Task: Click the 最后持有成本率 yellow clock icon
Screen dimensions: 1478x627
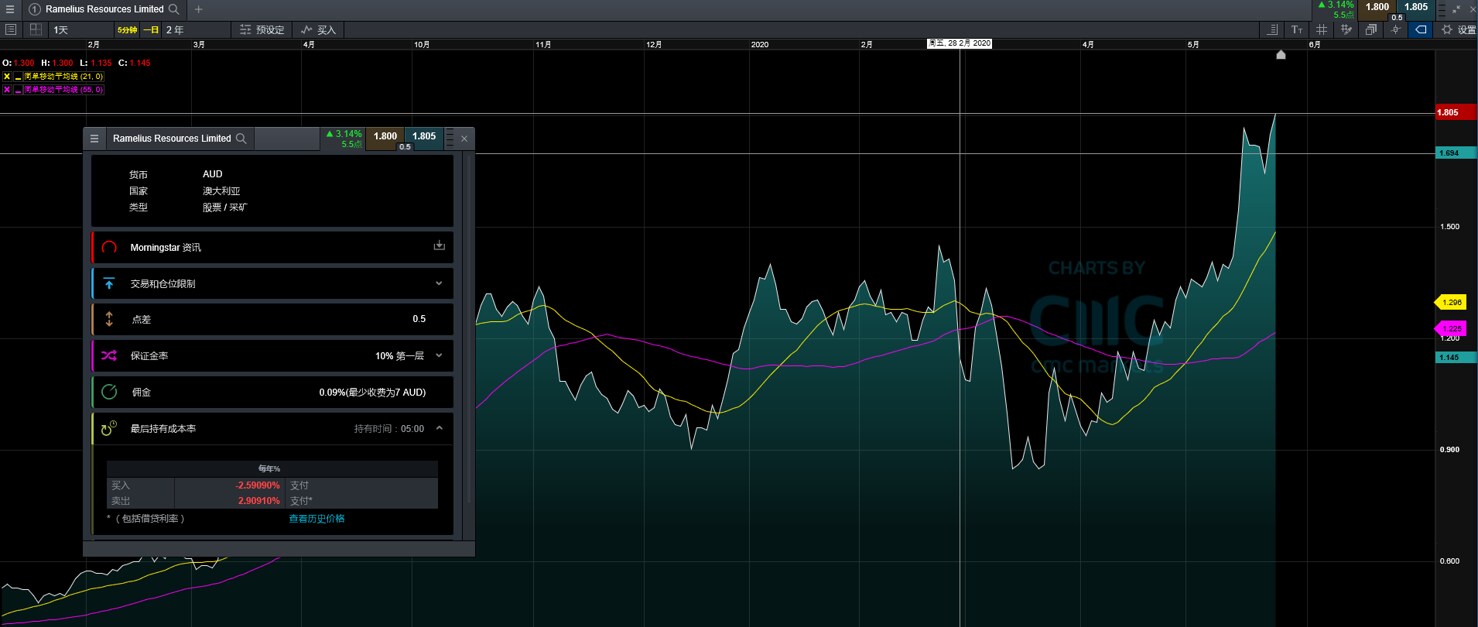Action: [x=109, y=428]
